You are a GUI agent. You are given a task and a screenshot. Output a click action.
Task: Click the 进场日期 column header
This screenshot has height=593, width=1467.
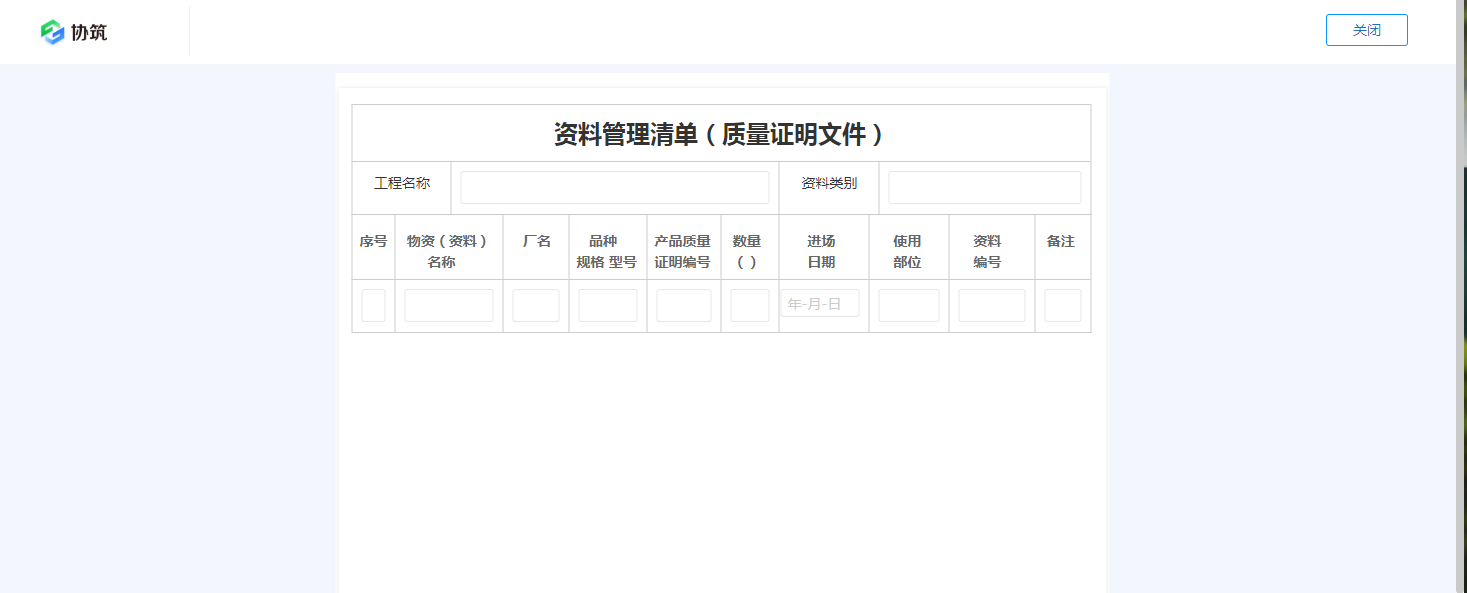(822, 247)
